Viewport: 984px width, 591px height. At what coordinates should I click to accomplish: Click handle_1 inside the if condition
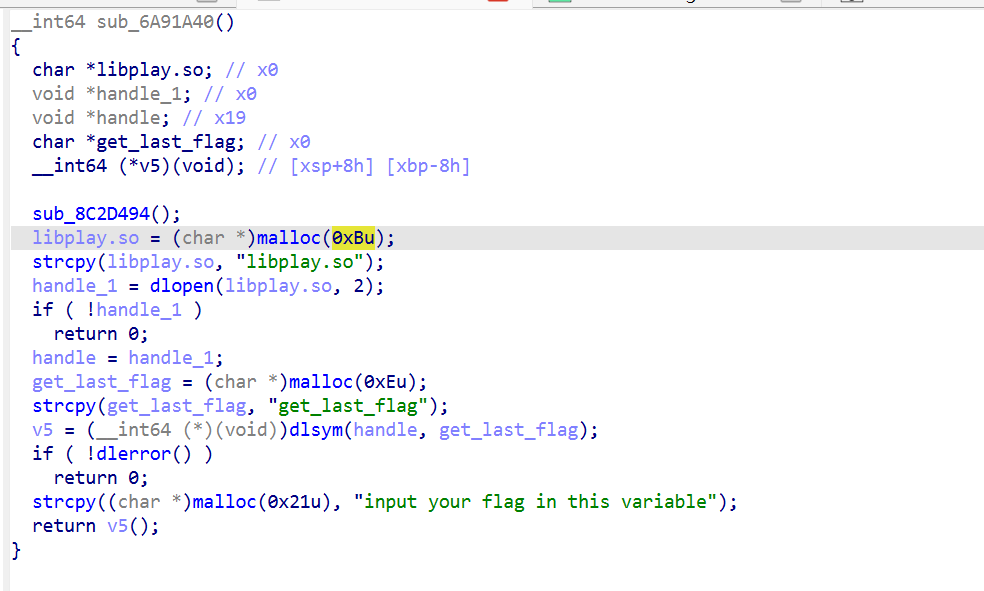[139, 310]
